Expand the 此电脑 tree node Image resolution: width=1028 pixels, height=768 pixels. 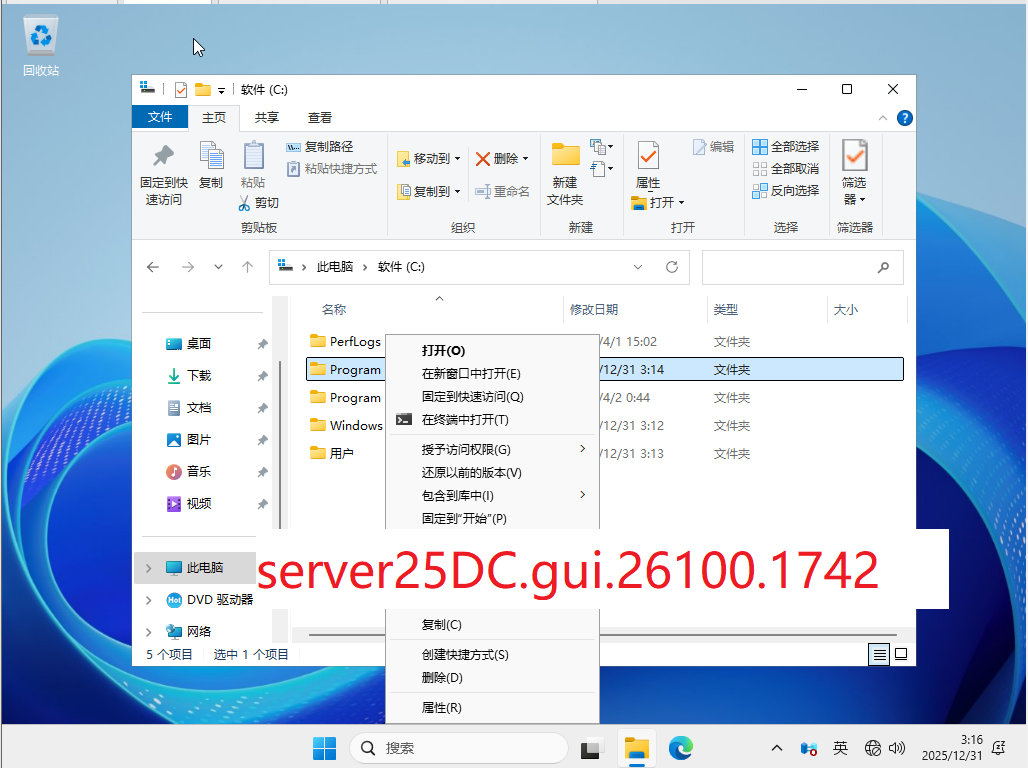[149, 568]
